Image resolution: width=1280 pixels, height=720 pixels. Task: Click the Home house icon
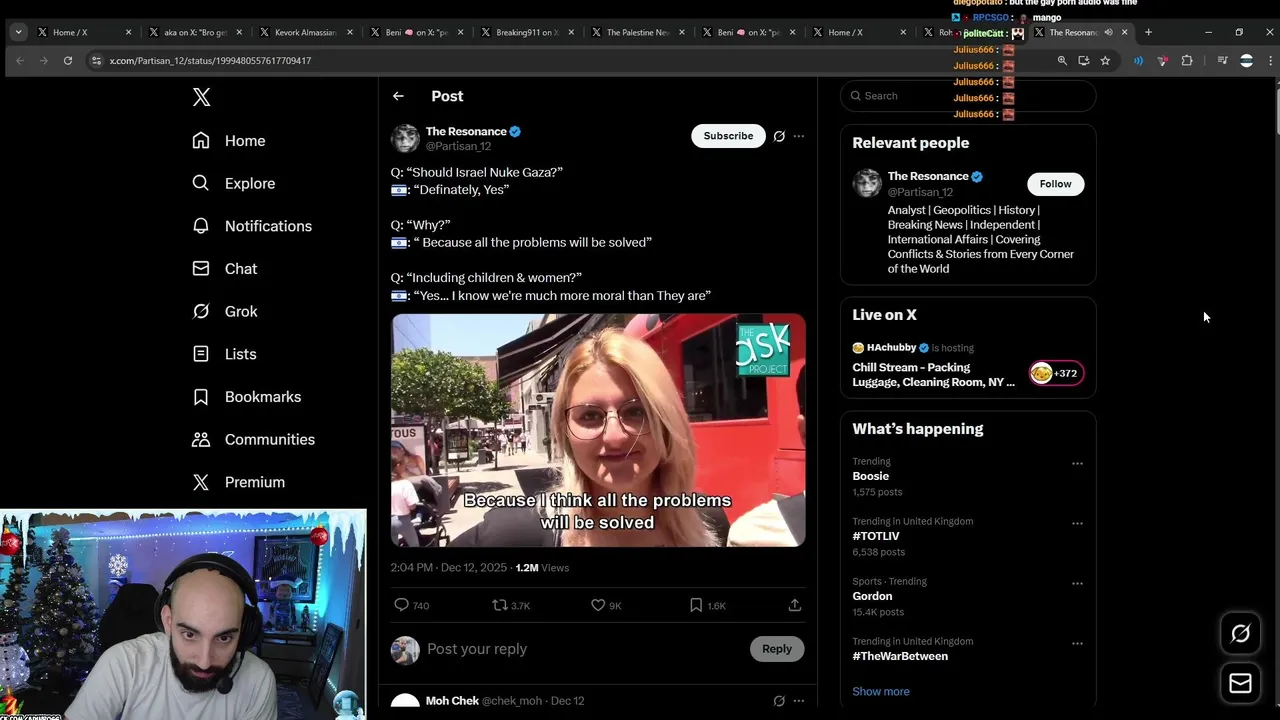click(201, 141)
